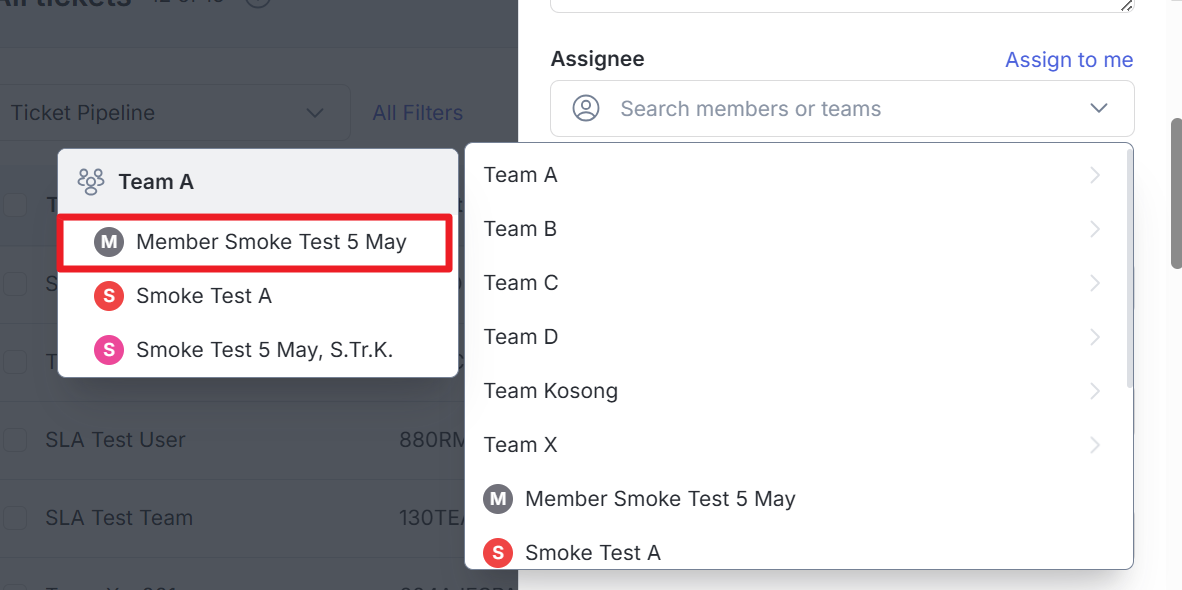Click the person icon in Assignee search field
The height and width of the screenshot is (590, 1182).
(586, 108)
